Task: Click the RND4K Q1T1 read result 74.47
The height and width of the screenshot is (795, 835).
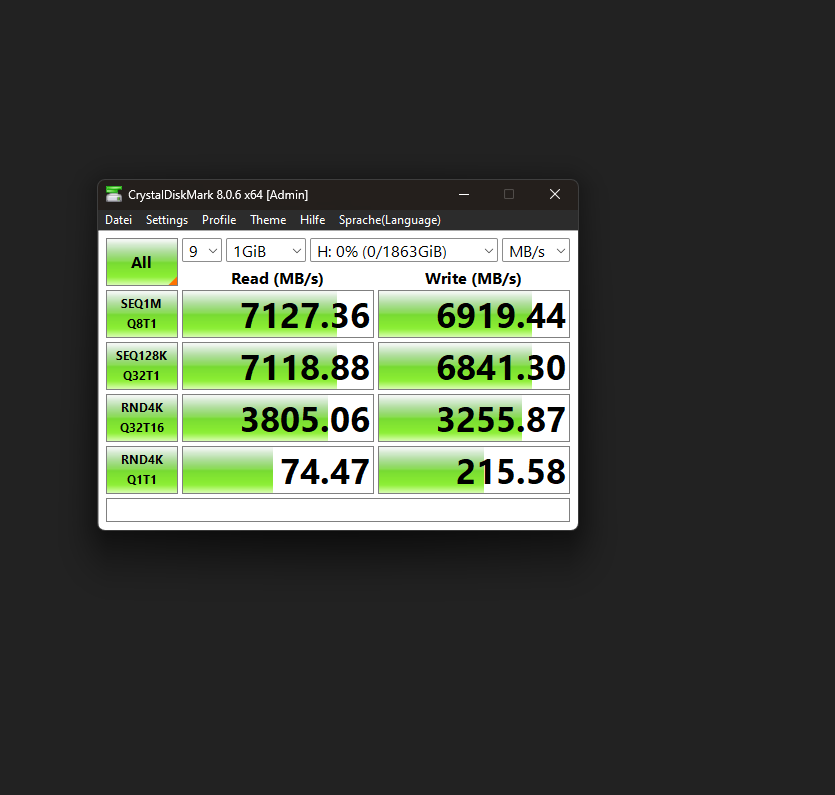Action: (x=278, y=470)
